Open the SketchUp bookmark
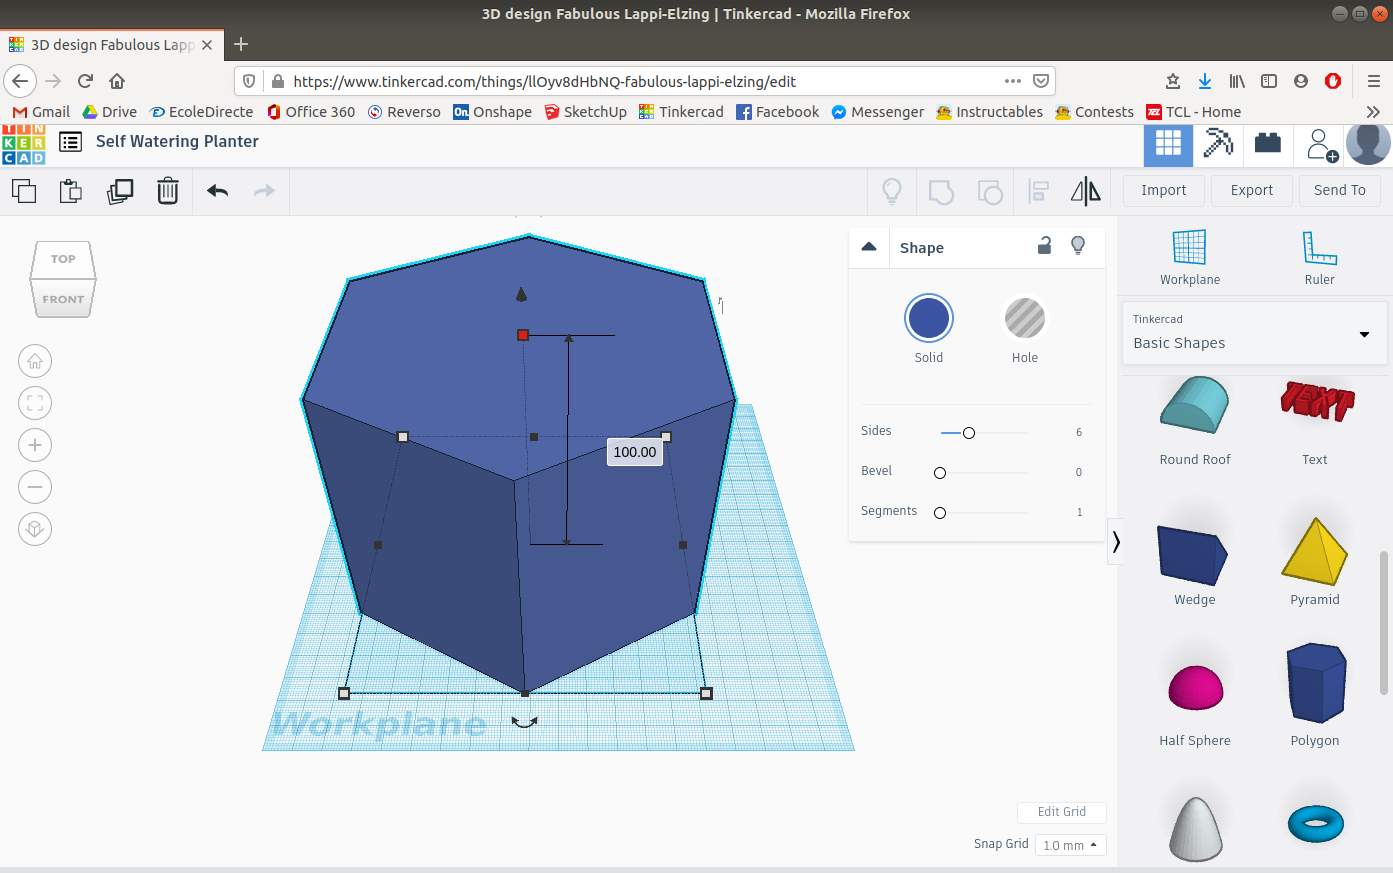This screenshot has height=873, width=1393. click(x=586, y=112)
